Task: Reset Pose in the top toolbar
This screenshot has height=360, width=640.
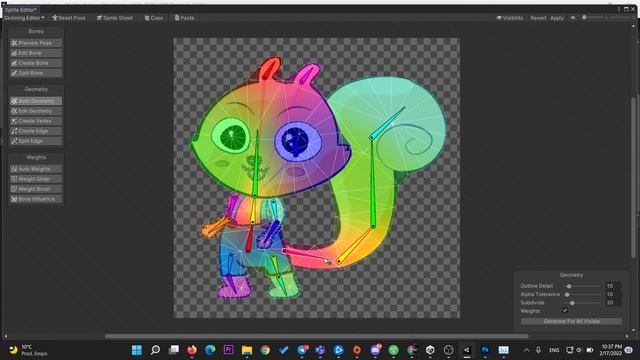Action: click(69, 18)
